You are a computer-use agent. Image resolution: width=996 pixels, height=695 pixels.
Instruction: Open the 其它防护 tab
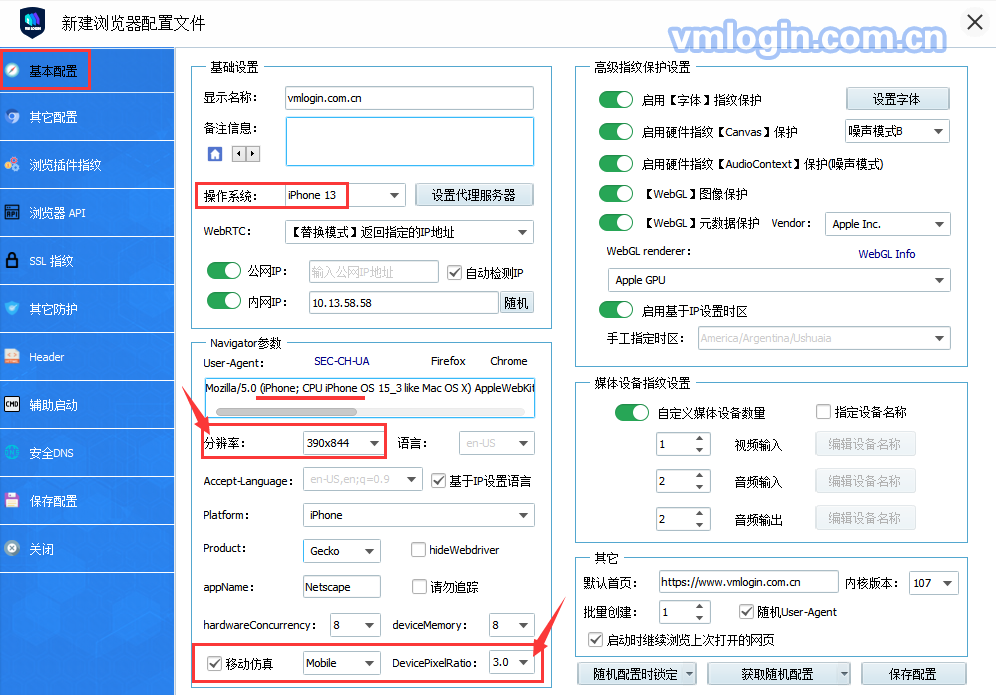pos(87,308)
